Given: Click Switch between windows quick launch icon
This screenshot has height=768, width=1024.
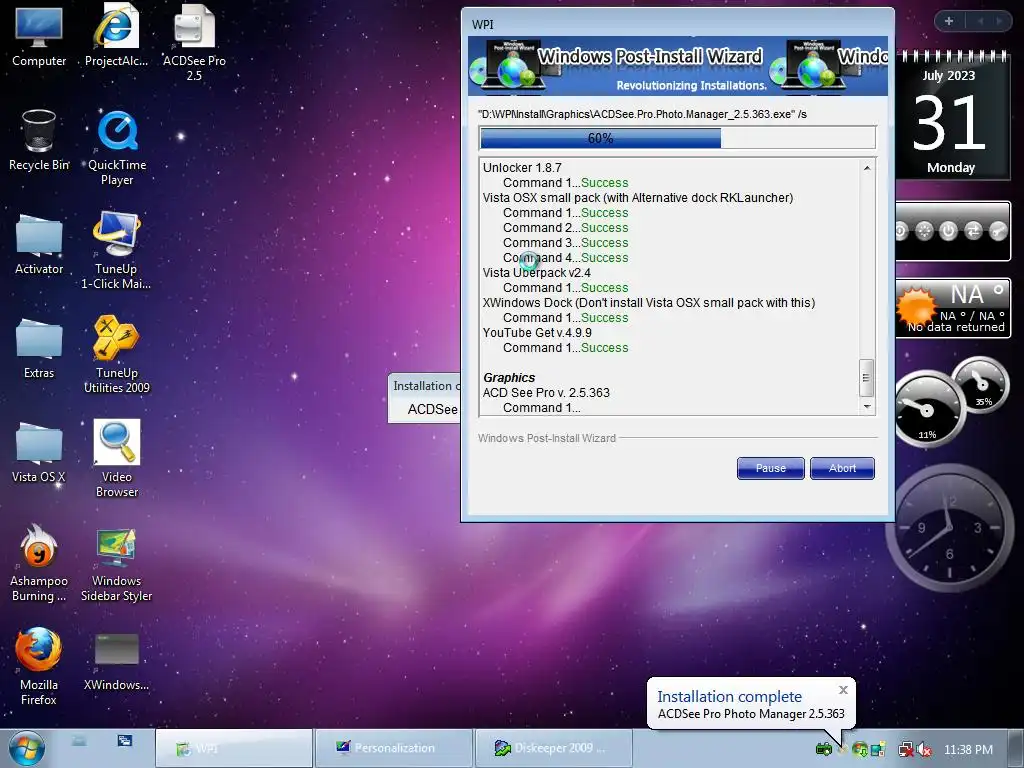Looking at the screenshot, I should [125, 741].
